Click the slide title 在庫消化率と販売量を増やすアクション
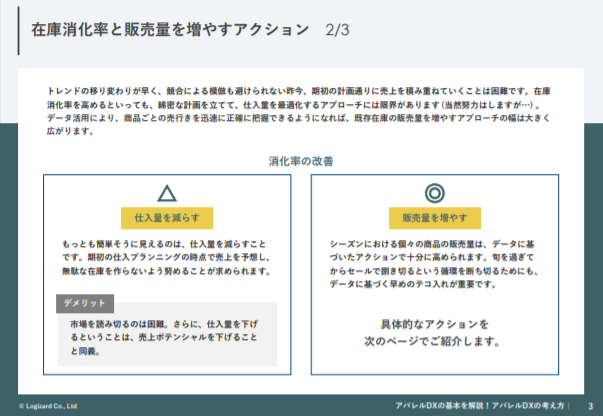Image resolution: width=603 pixels, height=416 pixels. [x=171, y=30]
